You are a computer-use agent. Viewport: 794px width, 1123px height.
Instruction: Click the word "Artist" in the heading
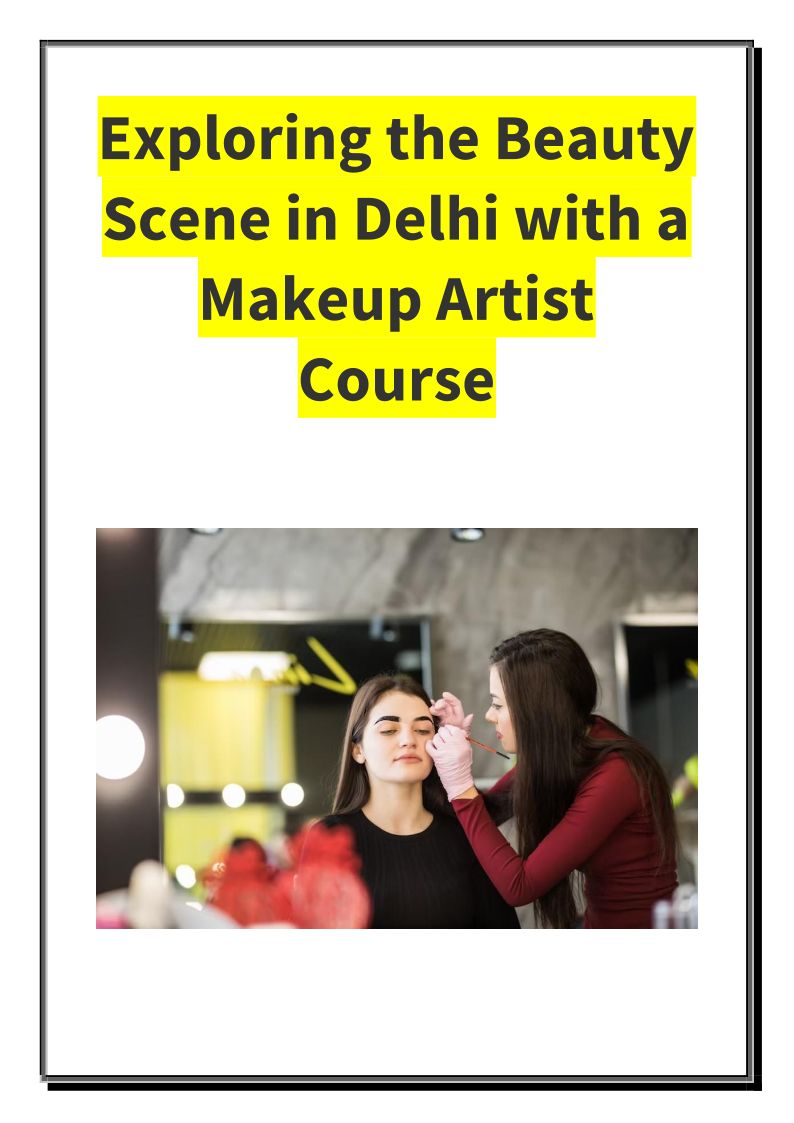[514, 299]
